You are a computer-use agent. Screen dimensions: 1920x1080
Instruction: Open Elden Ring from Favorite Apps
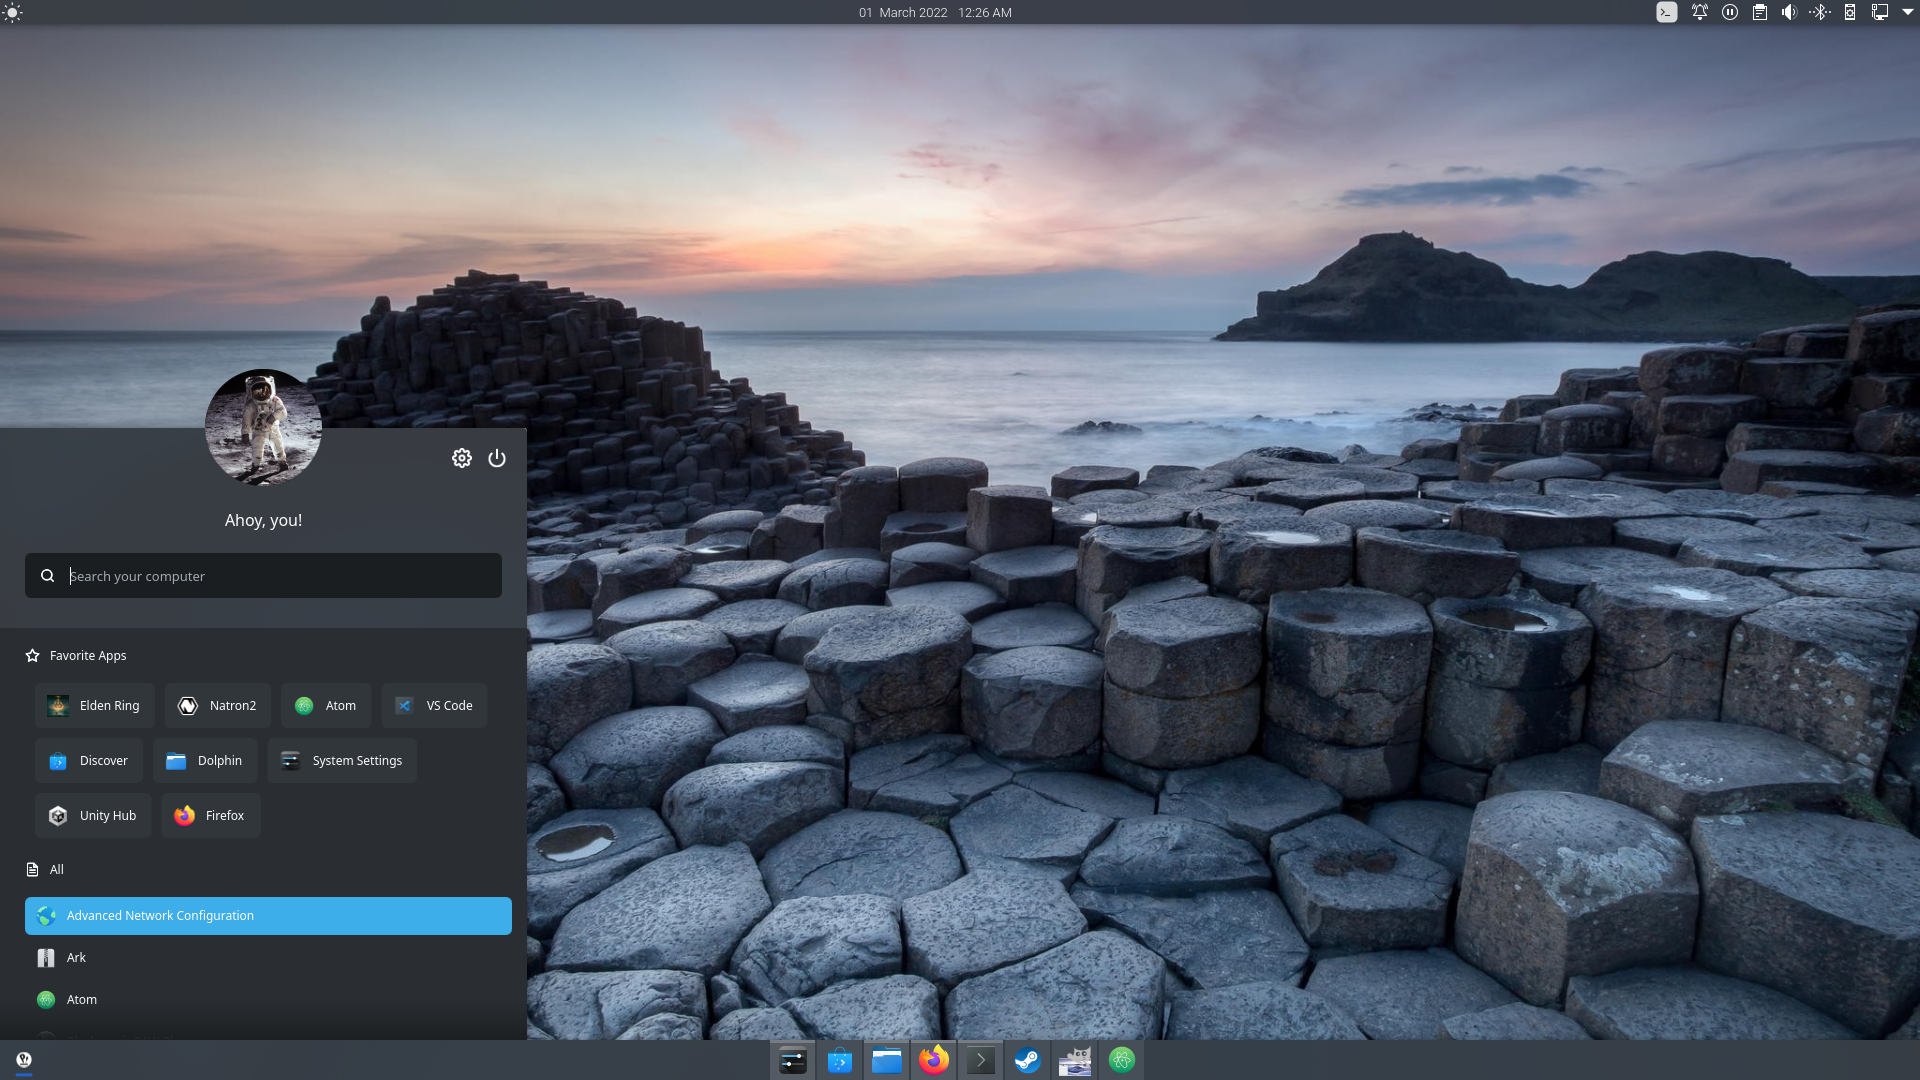click(x=94, y=704)
